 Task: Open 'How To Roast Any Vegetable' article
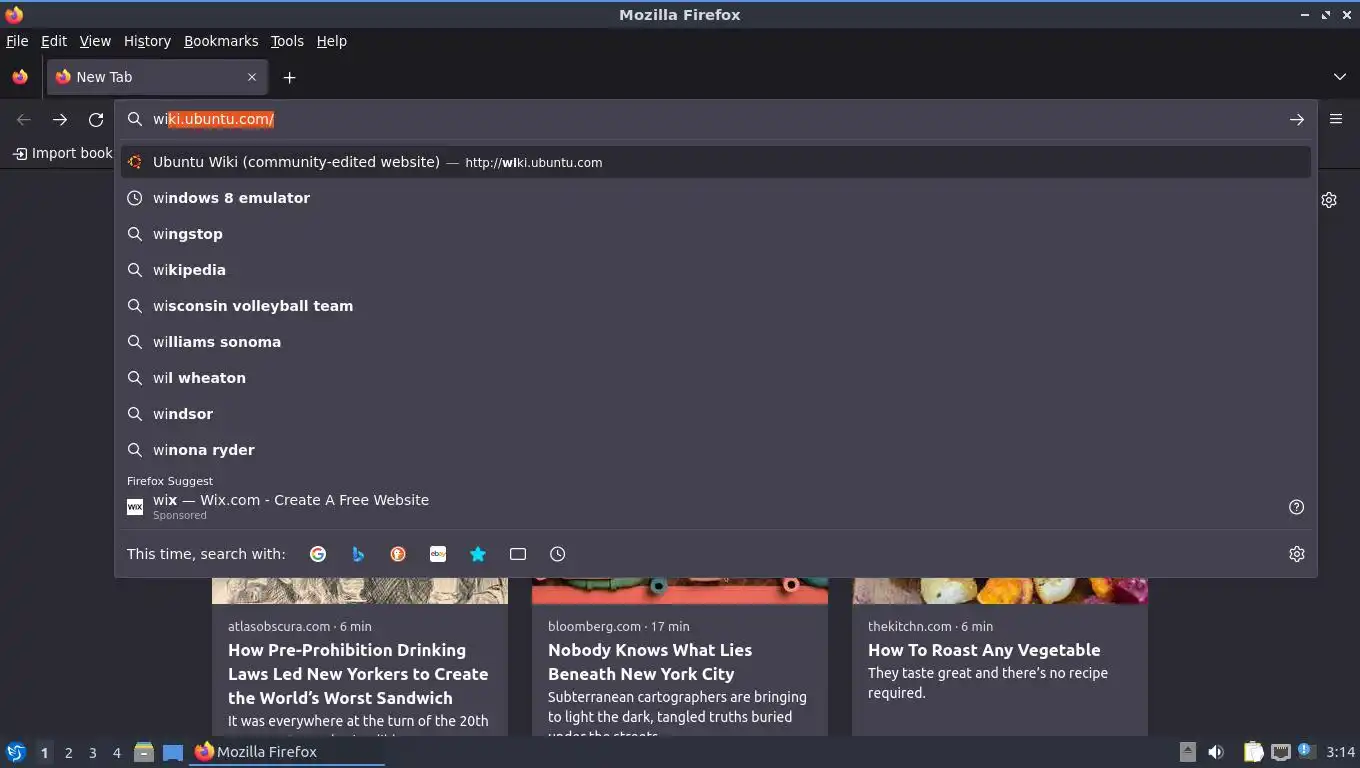pyautogui.click(x=984, y=650)
